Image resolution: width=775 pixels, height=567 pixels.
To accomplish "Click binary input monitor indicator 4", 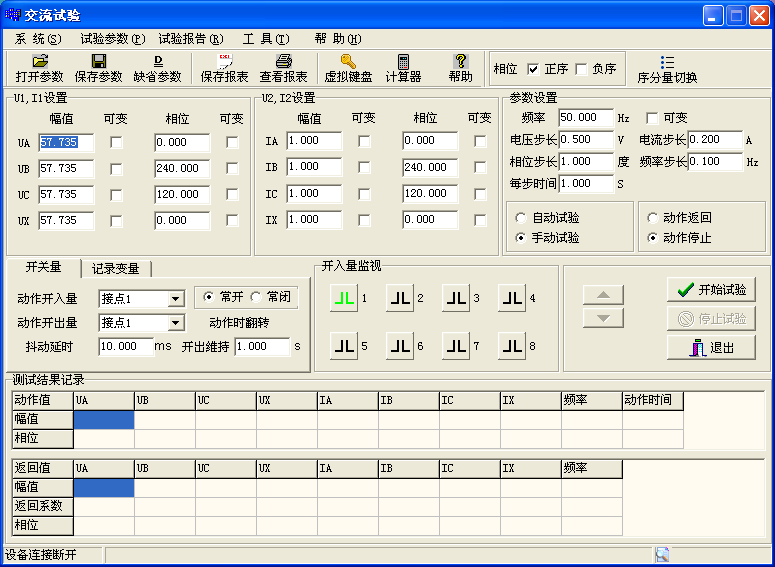I will 512,298.
